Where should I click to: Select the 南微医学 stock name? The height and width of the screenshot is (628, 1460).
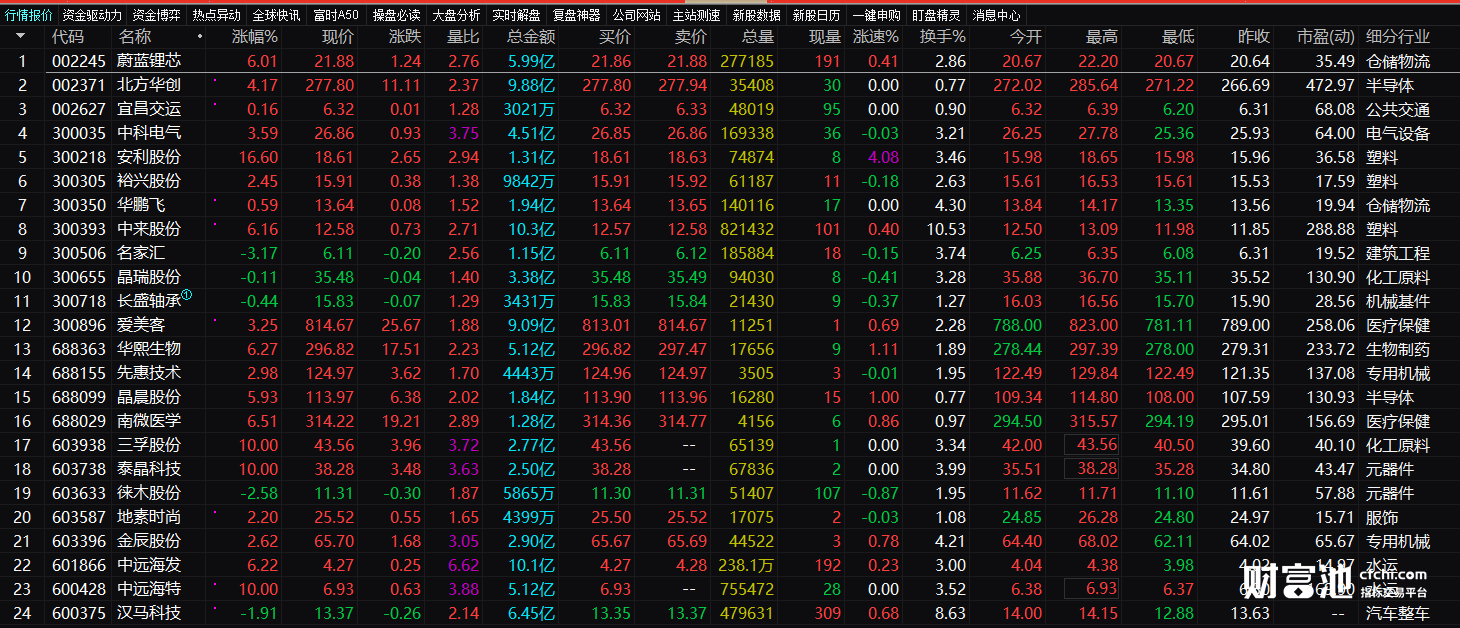pos(150,421)
